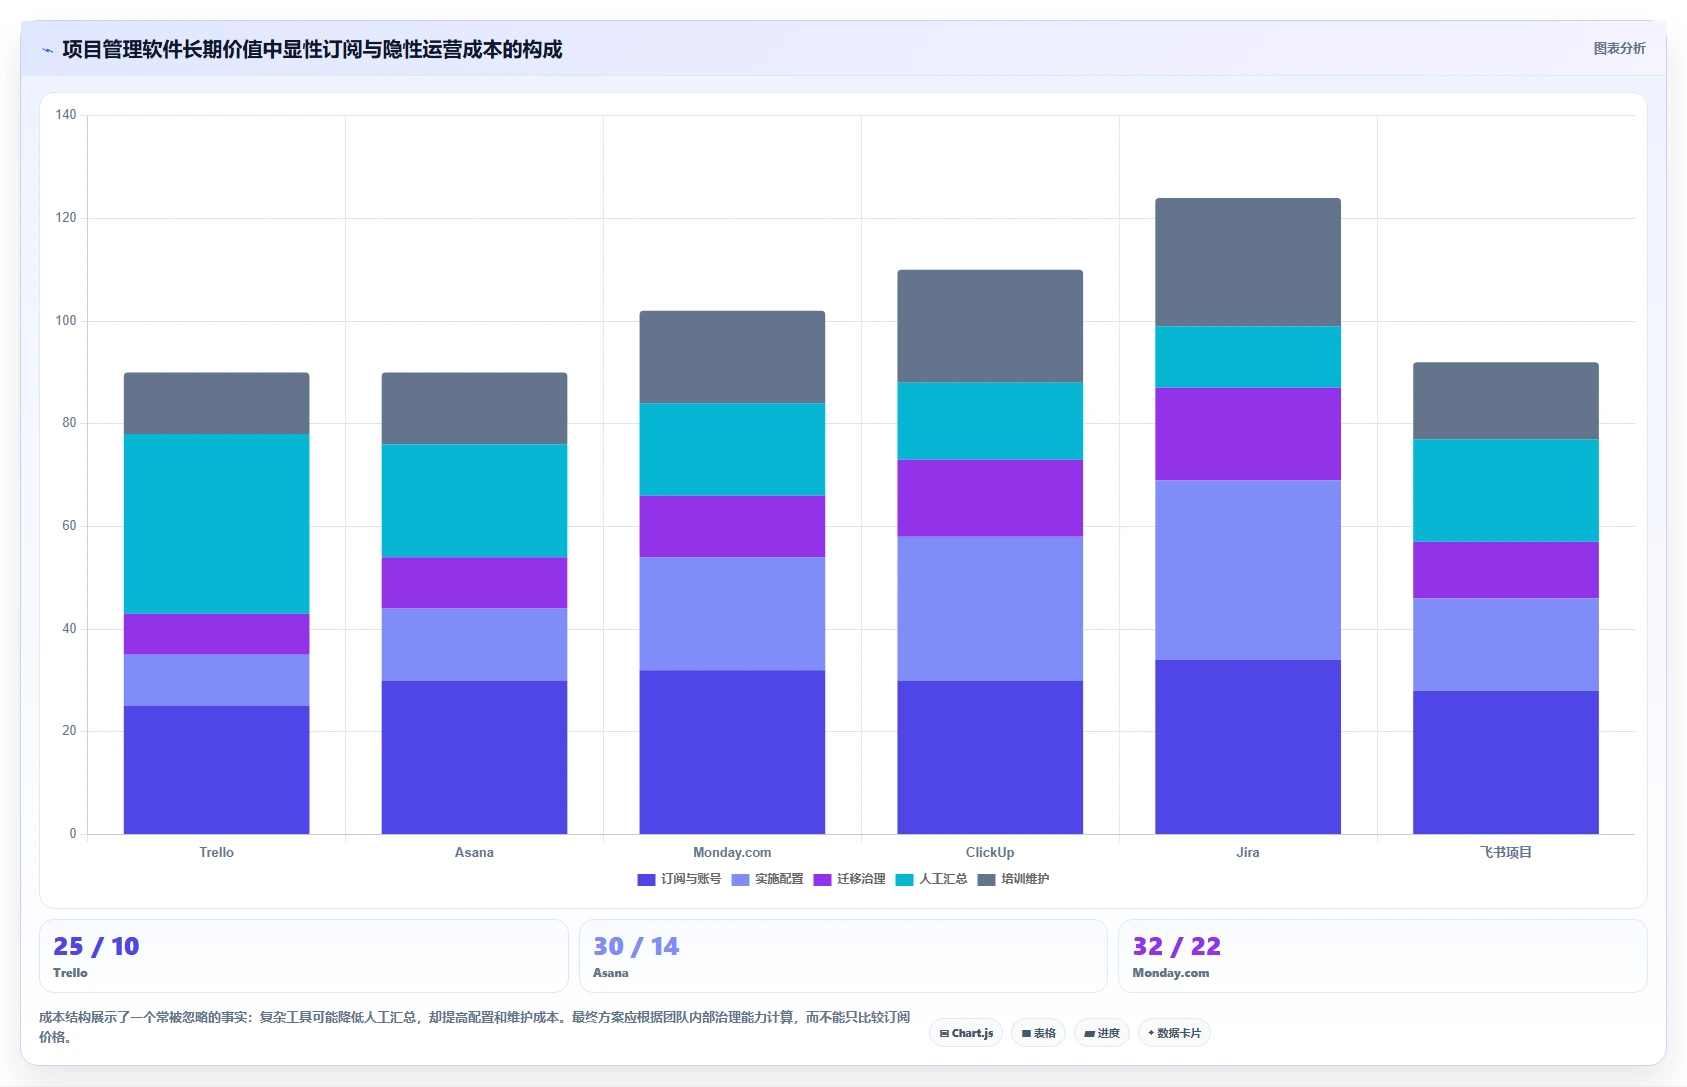The width and height of the screenshot is (1687, 1087).
Task: Click Monday.com's gray 培训维护 segment
Action: click(x=732, y=357)
